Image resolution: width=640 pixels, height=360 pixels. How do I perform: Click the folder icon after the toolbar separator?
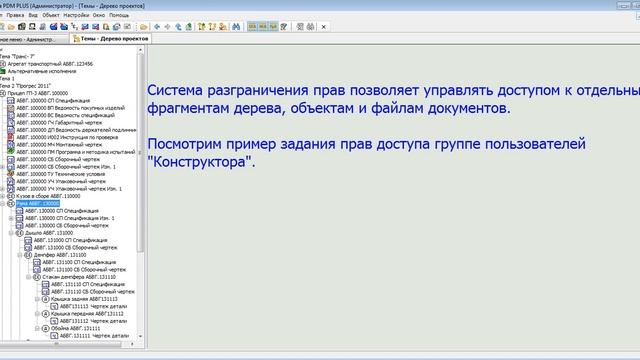143,27
